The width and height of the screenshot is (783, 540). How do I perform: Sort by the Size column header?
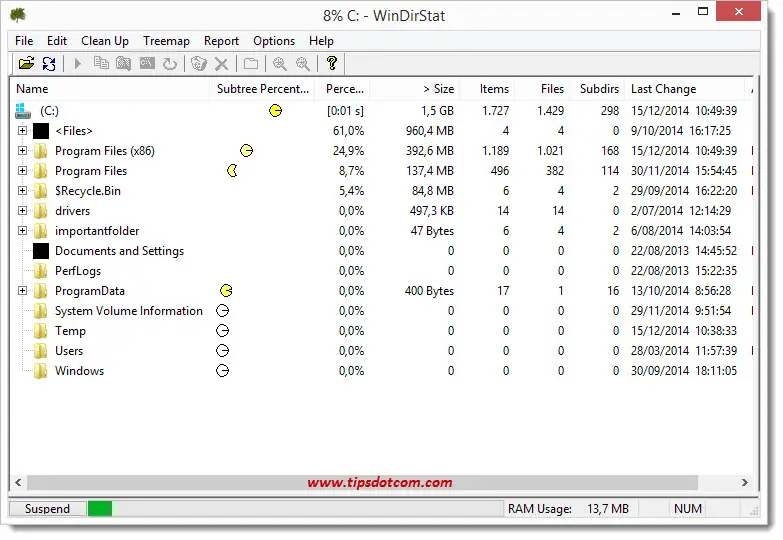414,89
